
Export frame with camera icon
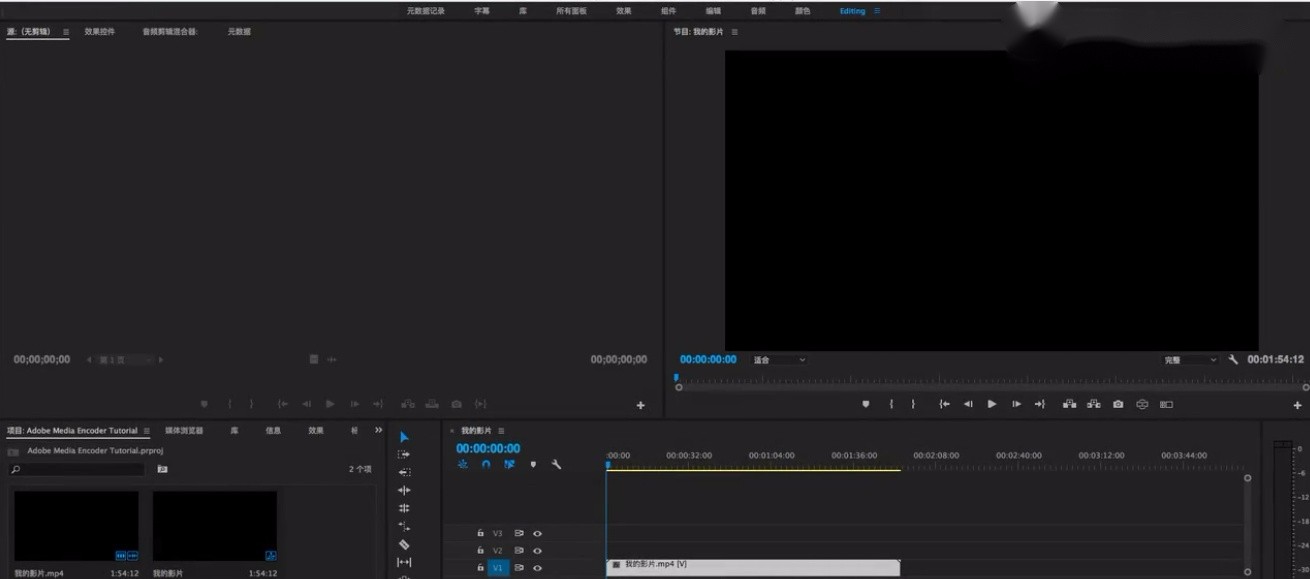1118,404
